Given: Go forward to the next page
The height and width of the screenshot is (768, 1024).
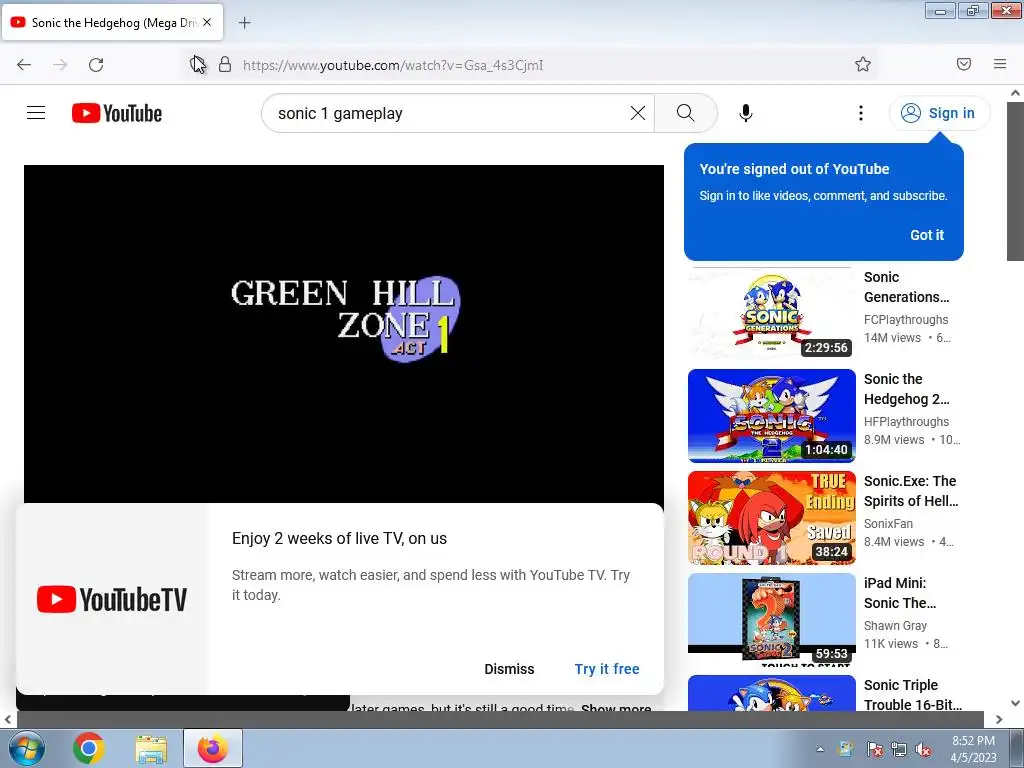Looking at the screenshot, I should point(60,65).
